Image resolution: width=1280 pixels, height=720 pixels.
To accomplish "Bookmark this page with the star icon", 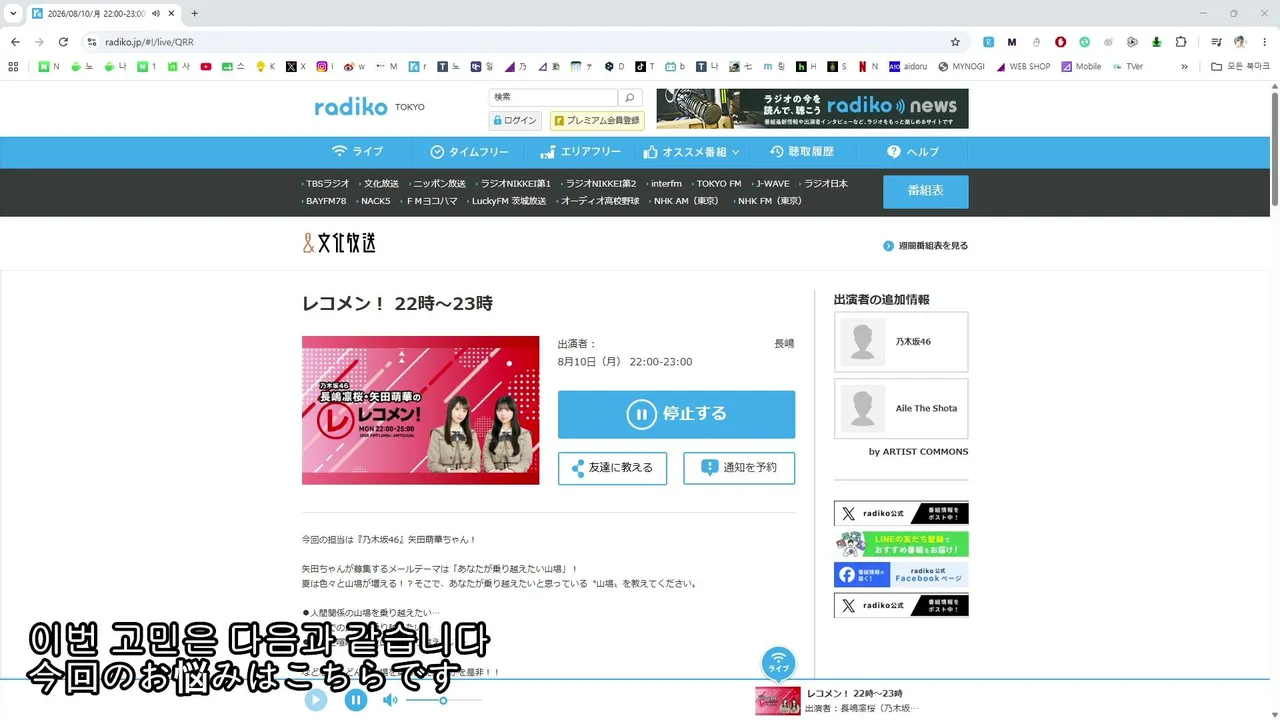I will point(955,42).
